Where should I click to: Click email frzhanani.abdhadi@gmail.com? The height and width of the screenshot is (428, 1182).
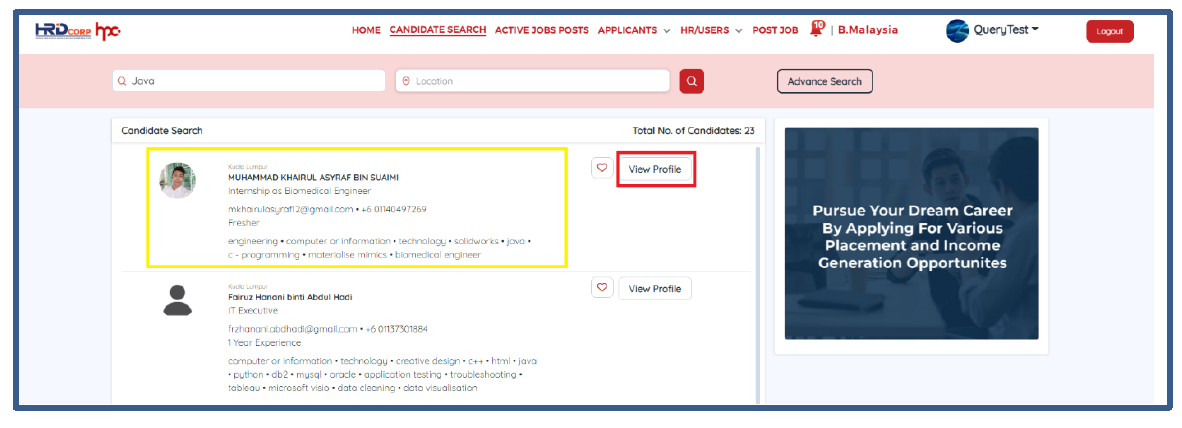coord(292,329)
